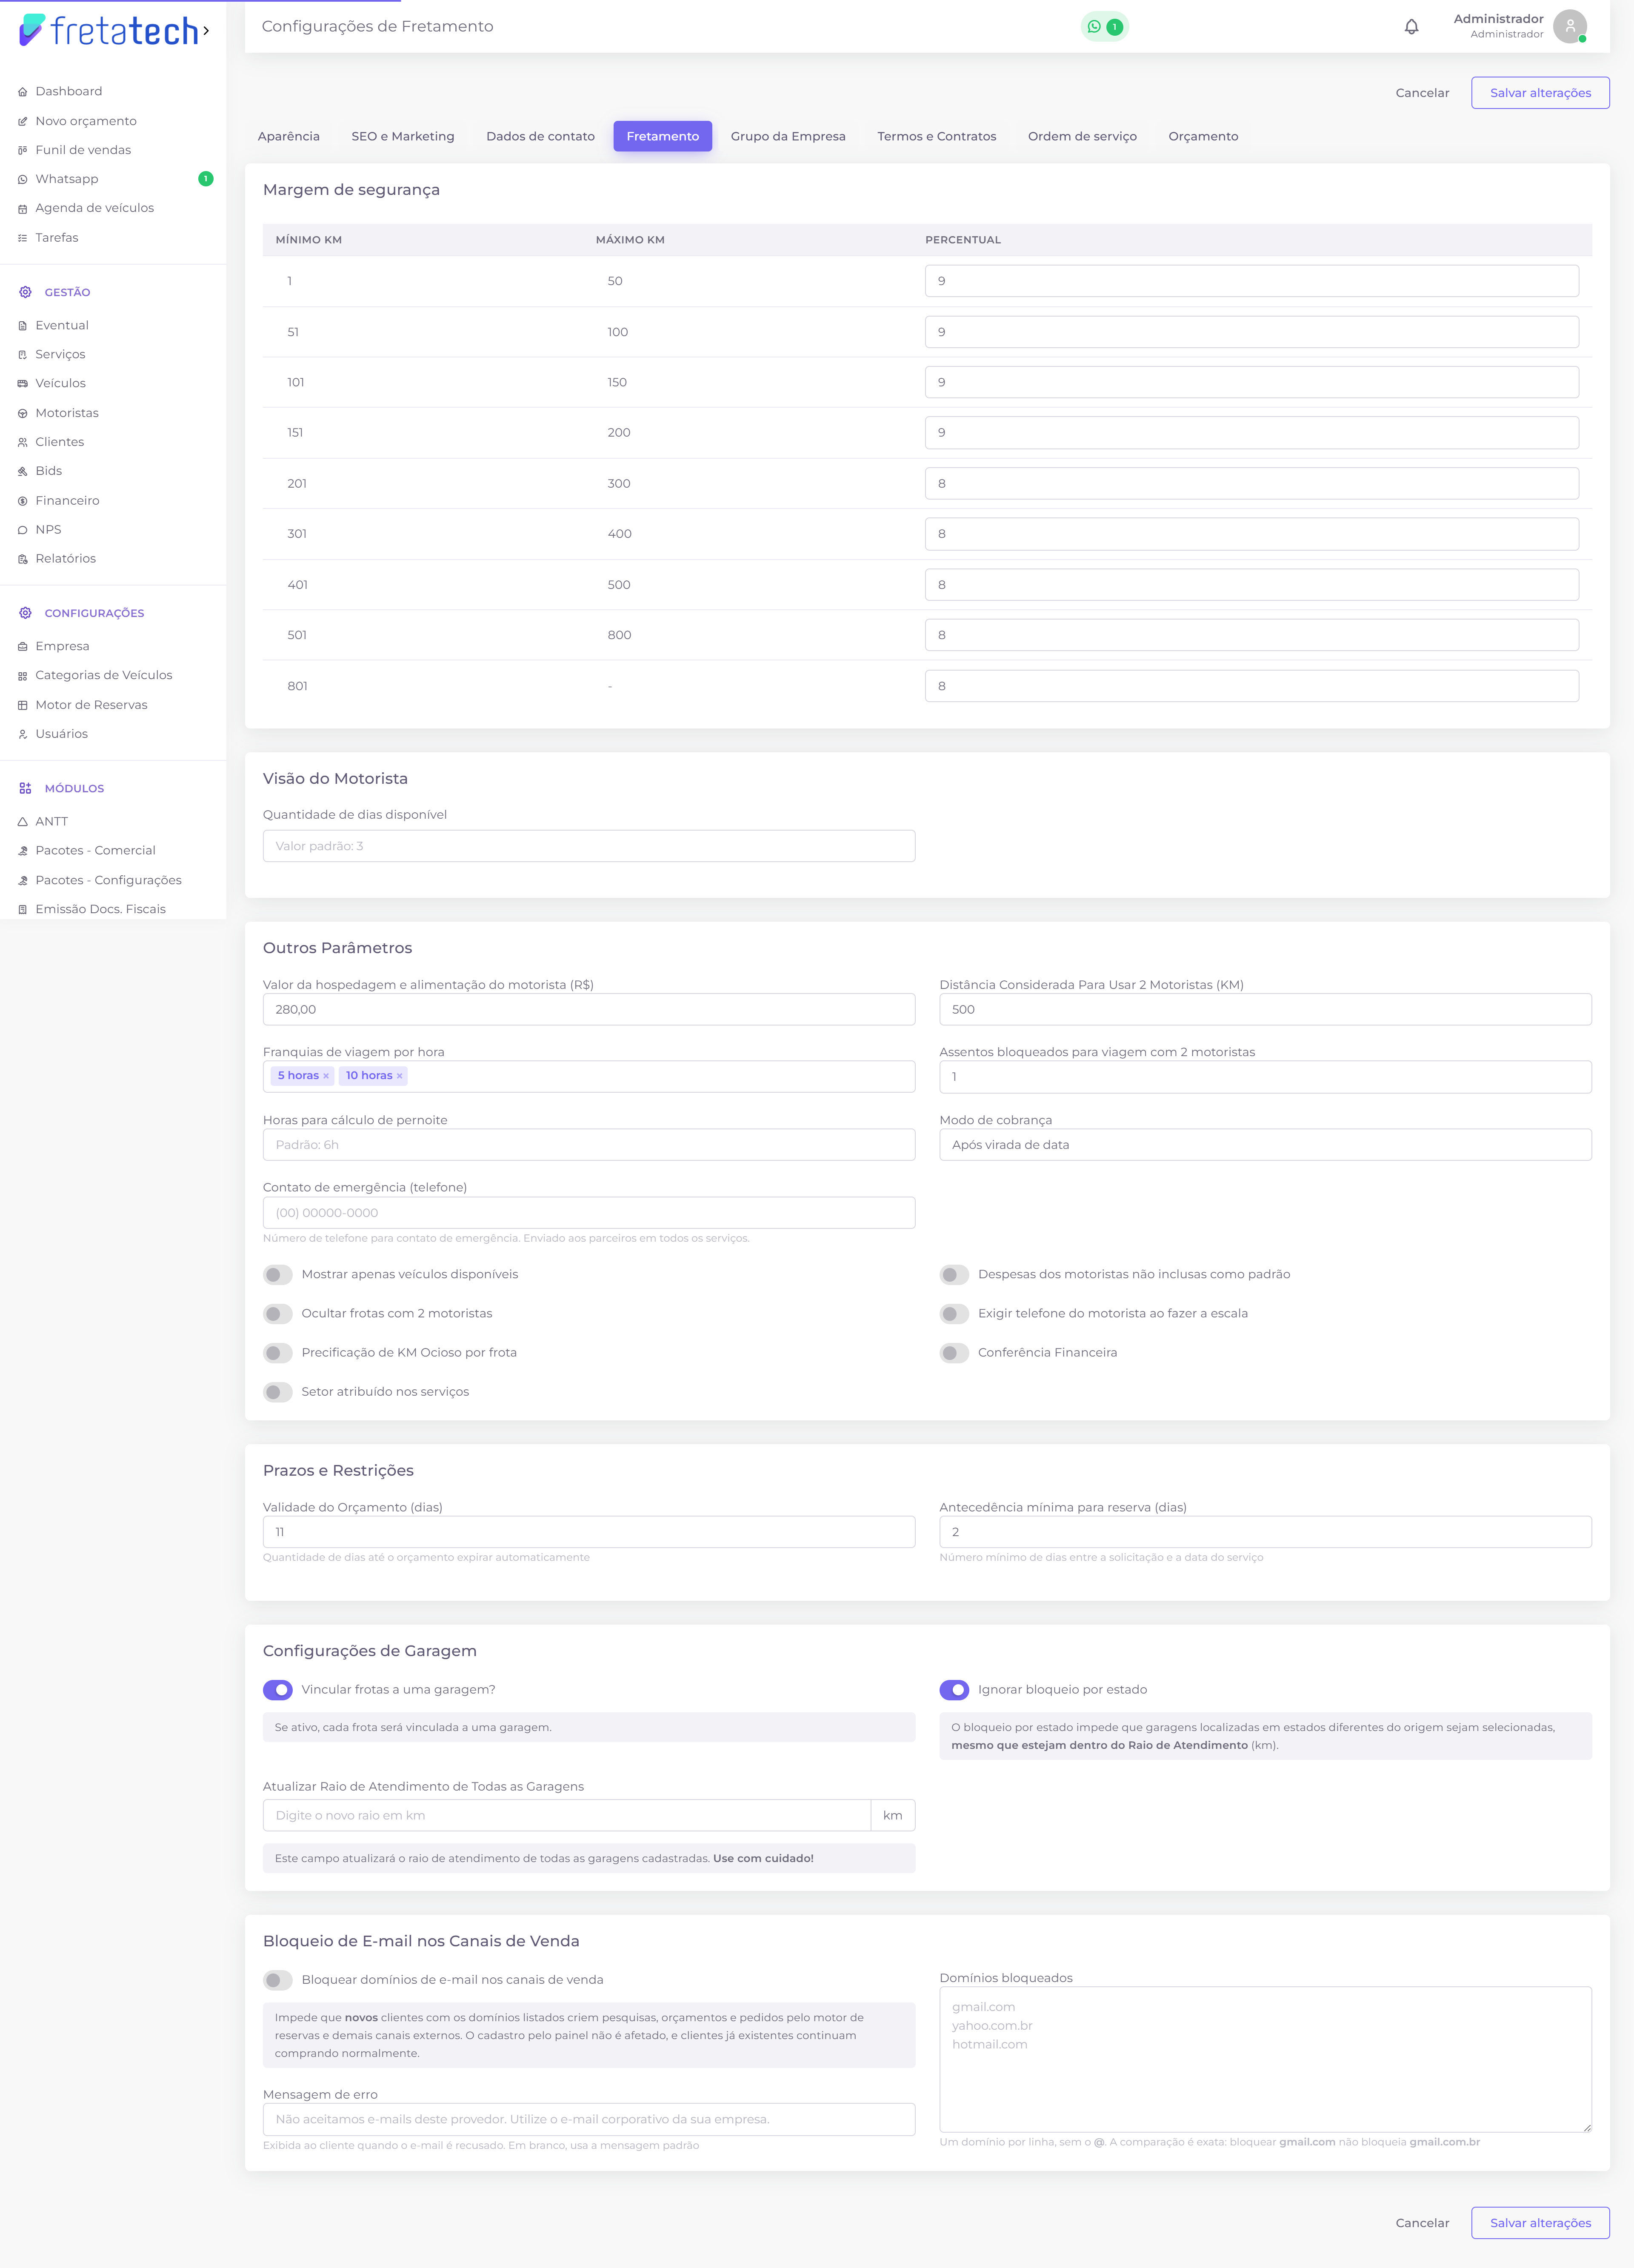Open the Administrador user avatar

[x=1570, y=26]
